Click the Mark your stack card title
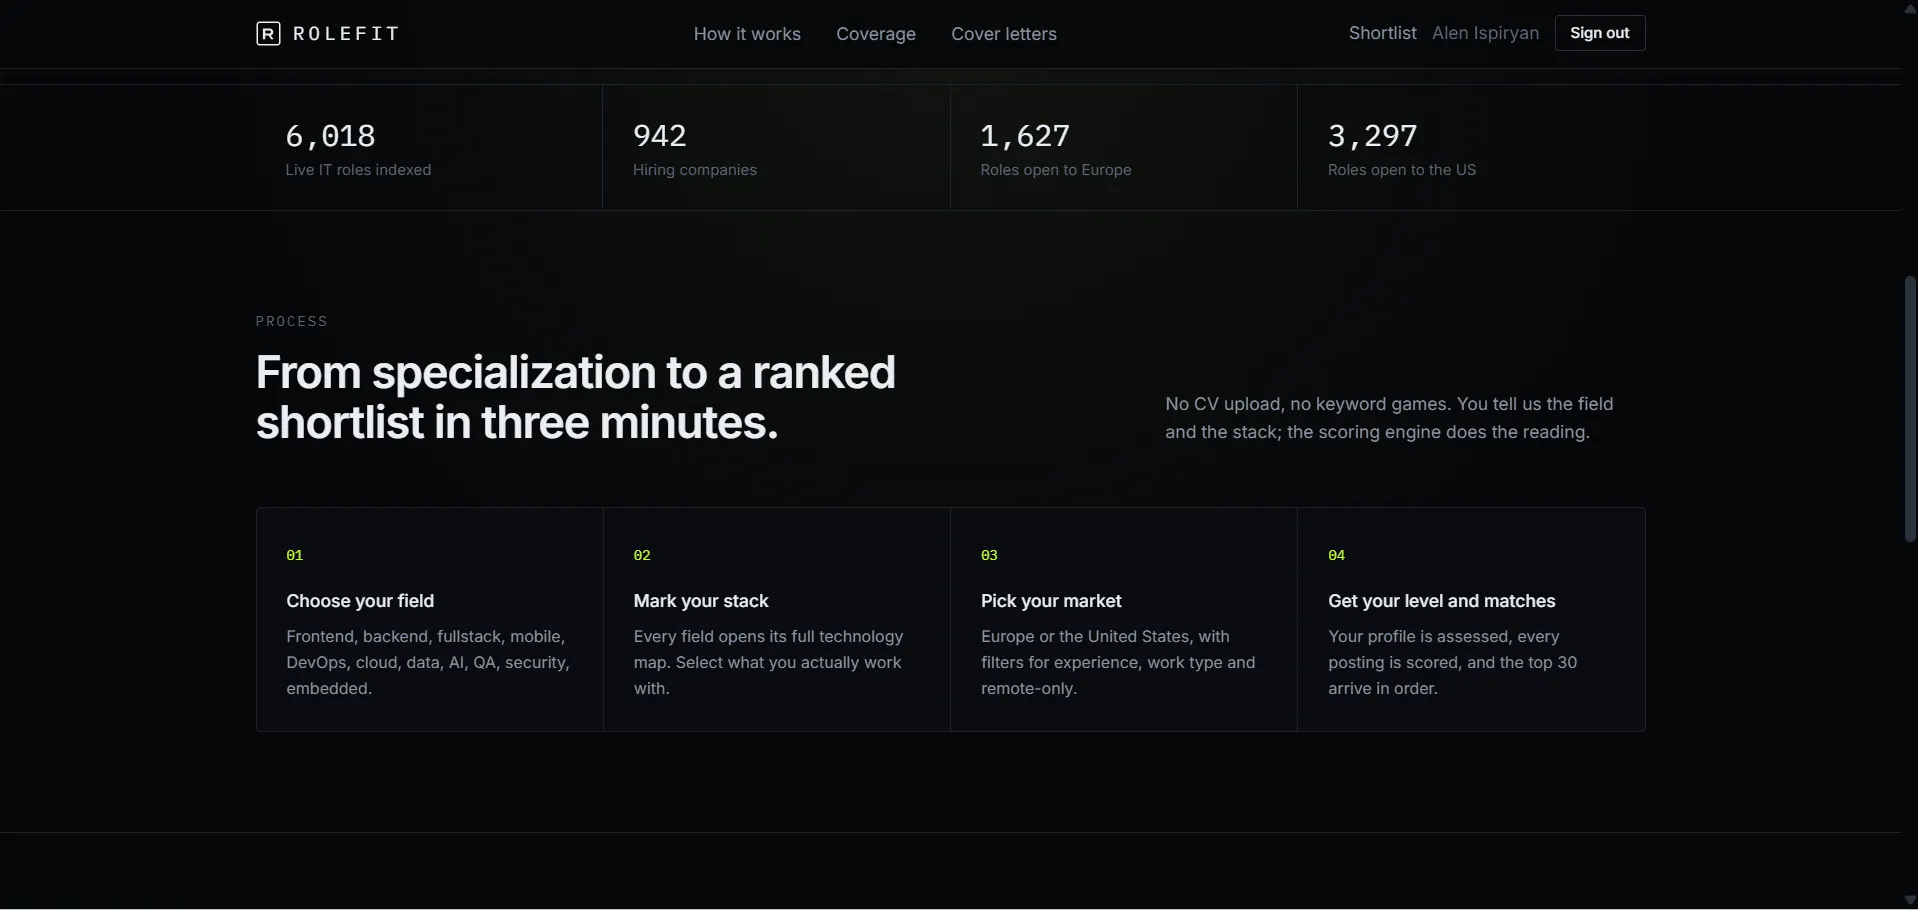 701,601
